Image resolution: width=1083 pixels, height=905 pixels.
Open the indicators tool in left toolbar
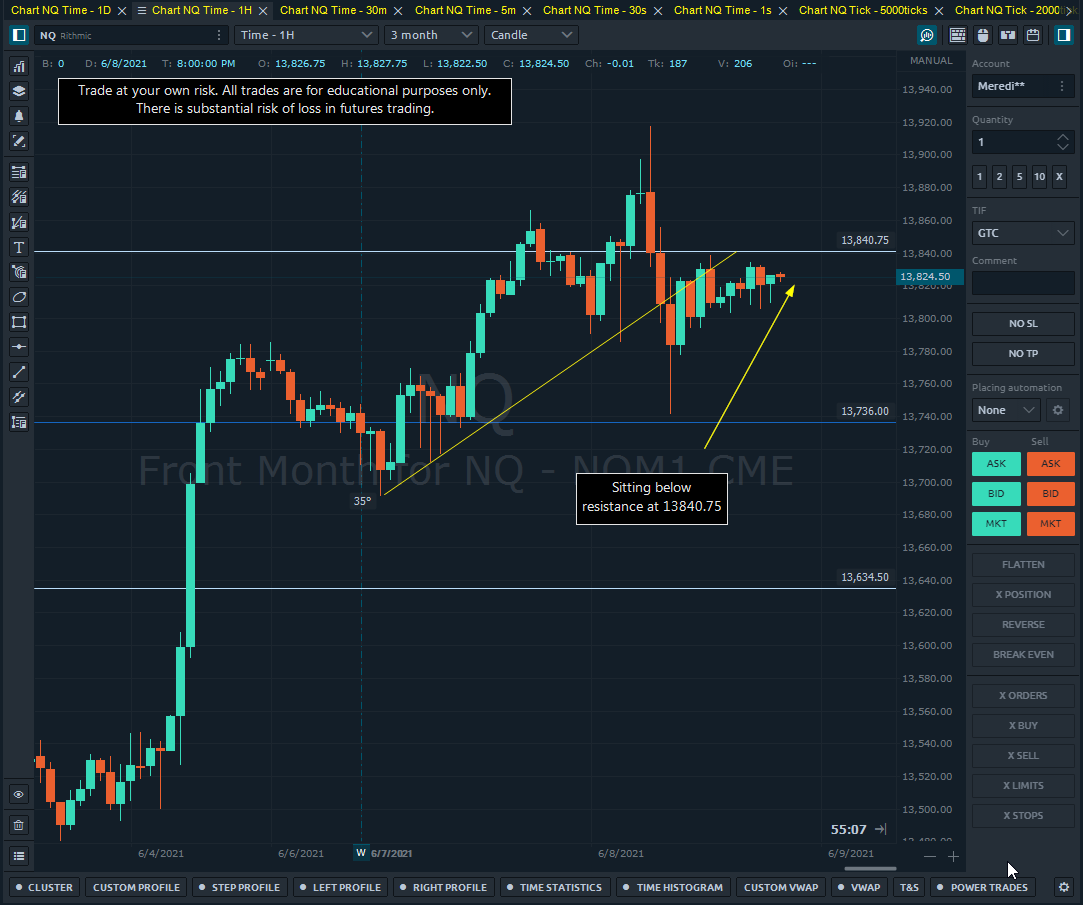tap(19, 66)
